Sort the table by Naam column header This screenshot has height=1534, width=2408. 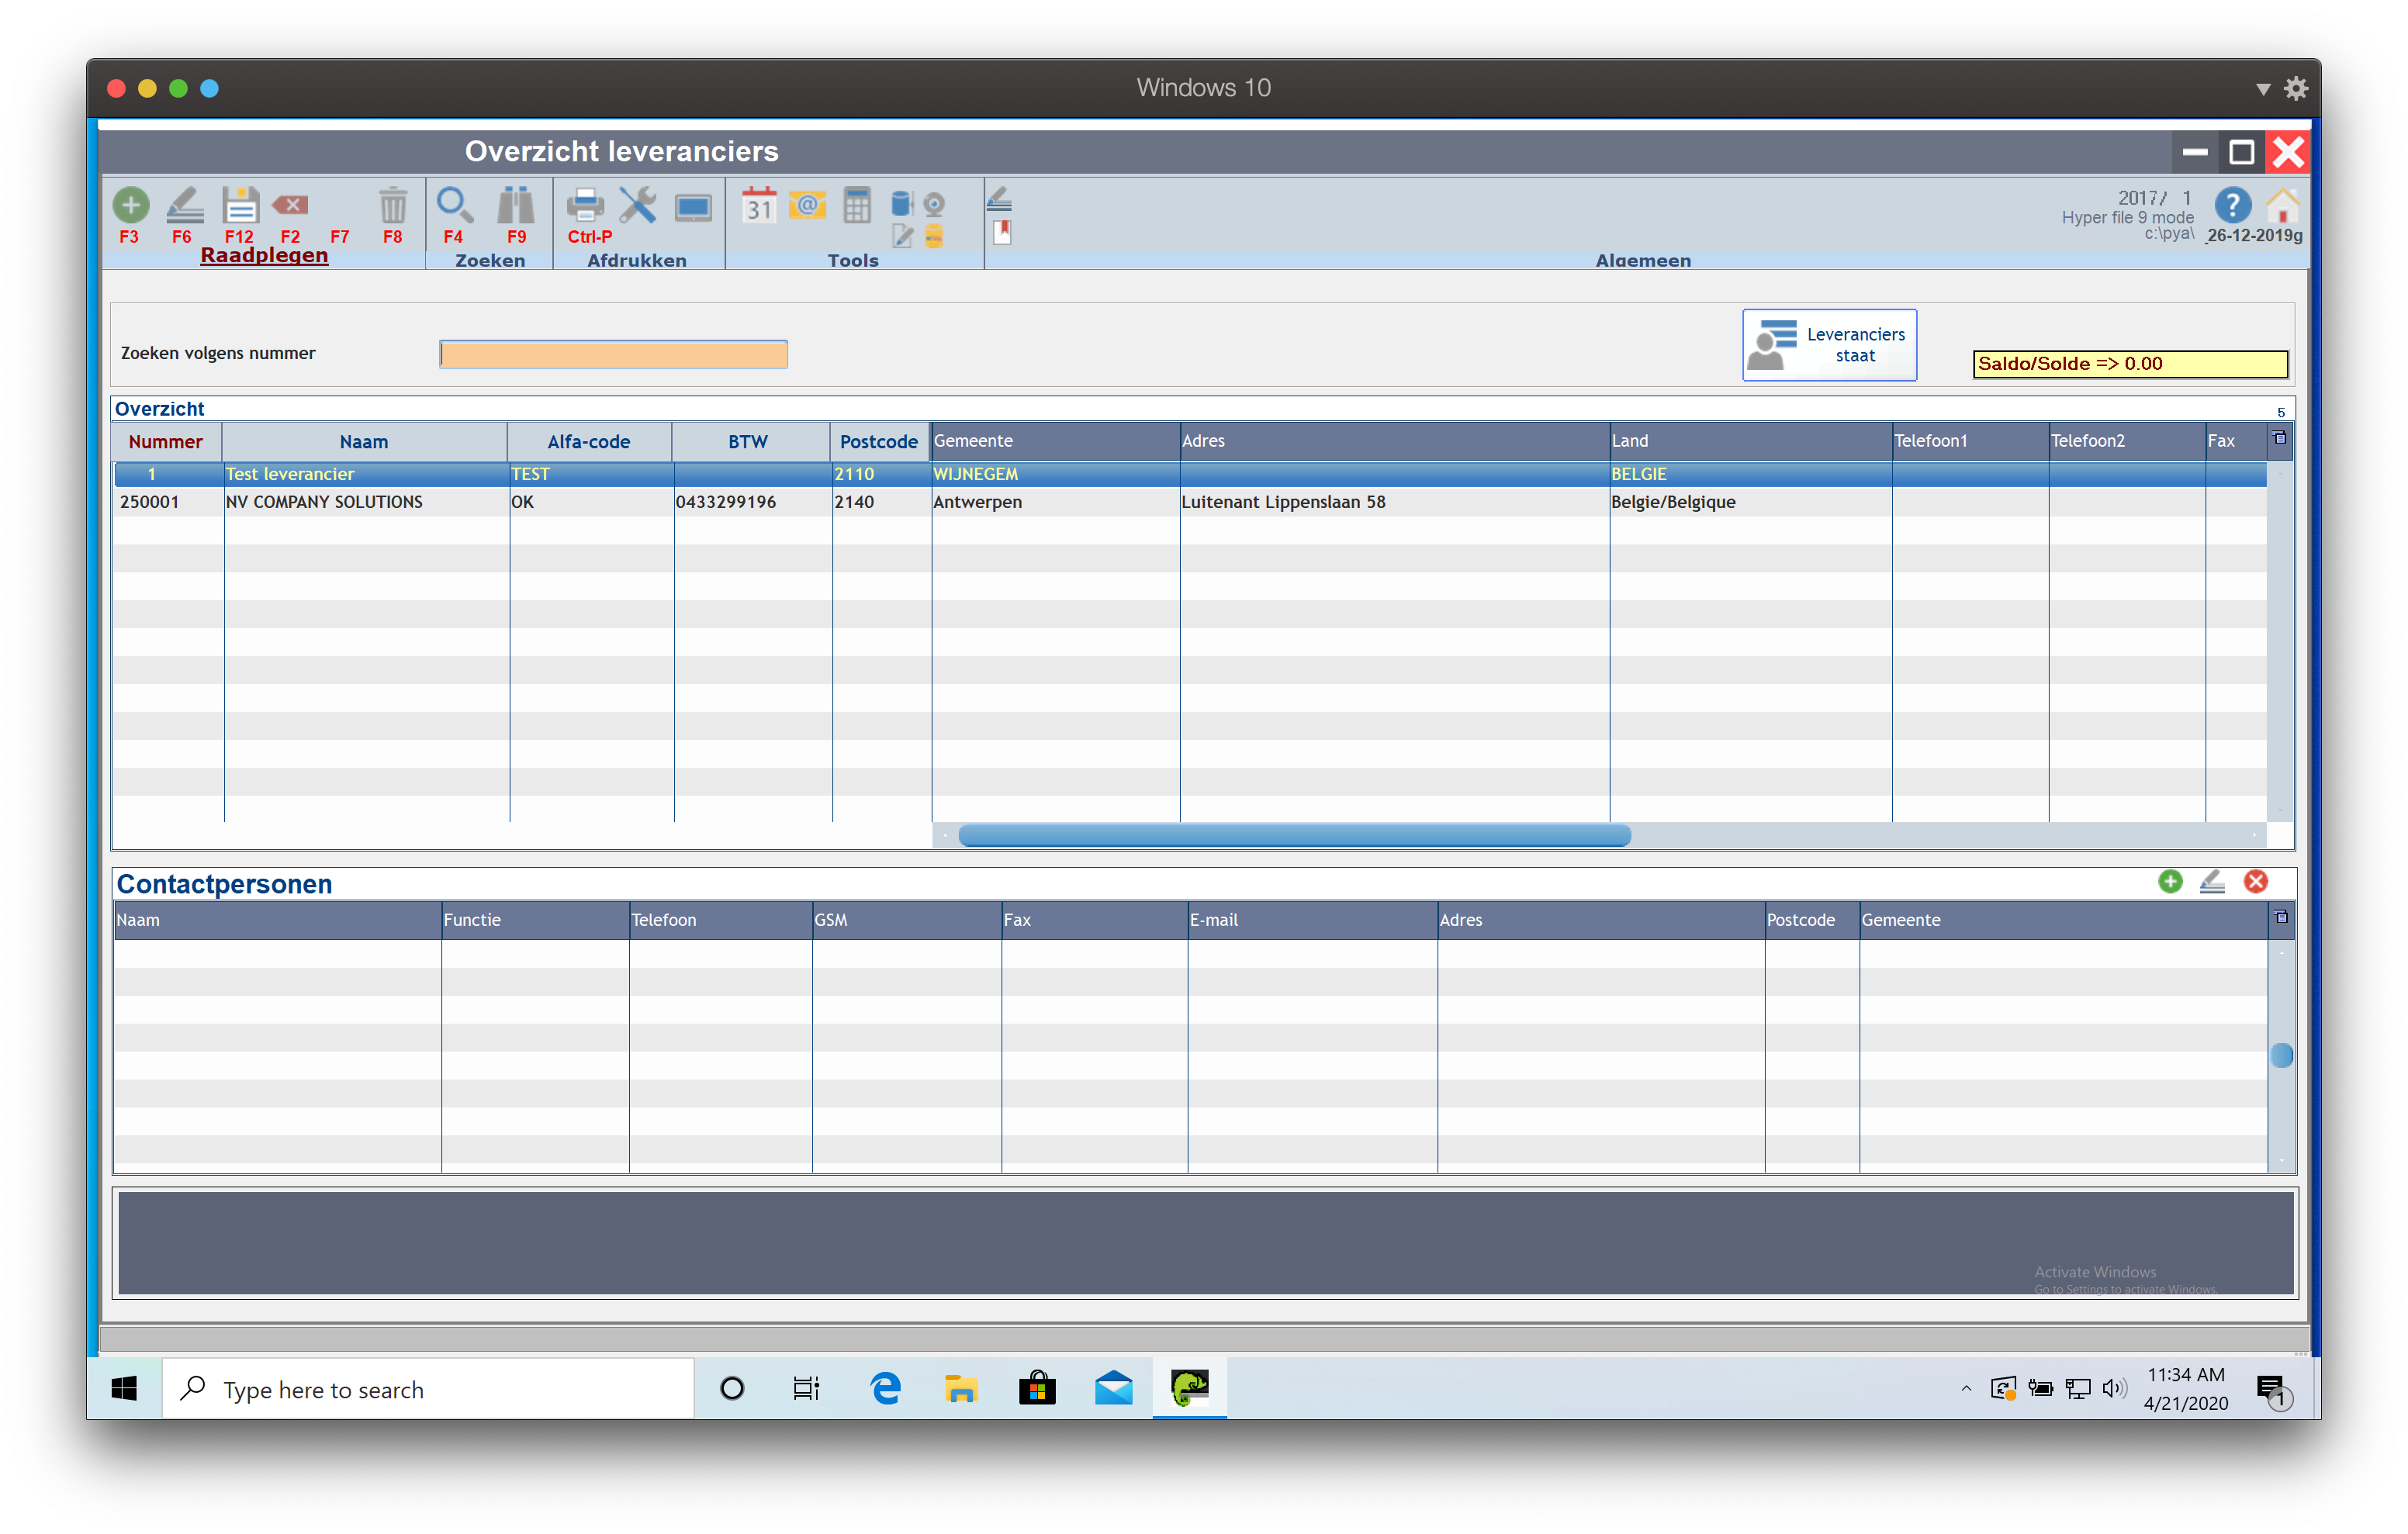(x=363, y=442)
